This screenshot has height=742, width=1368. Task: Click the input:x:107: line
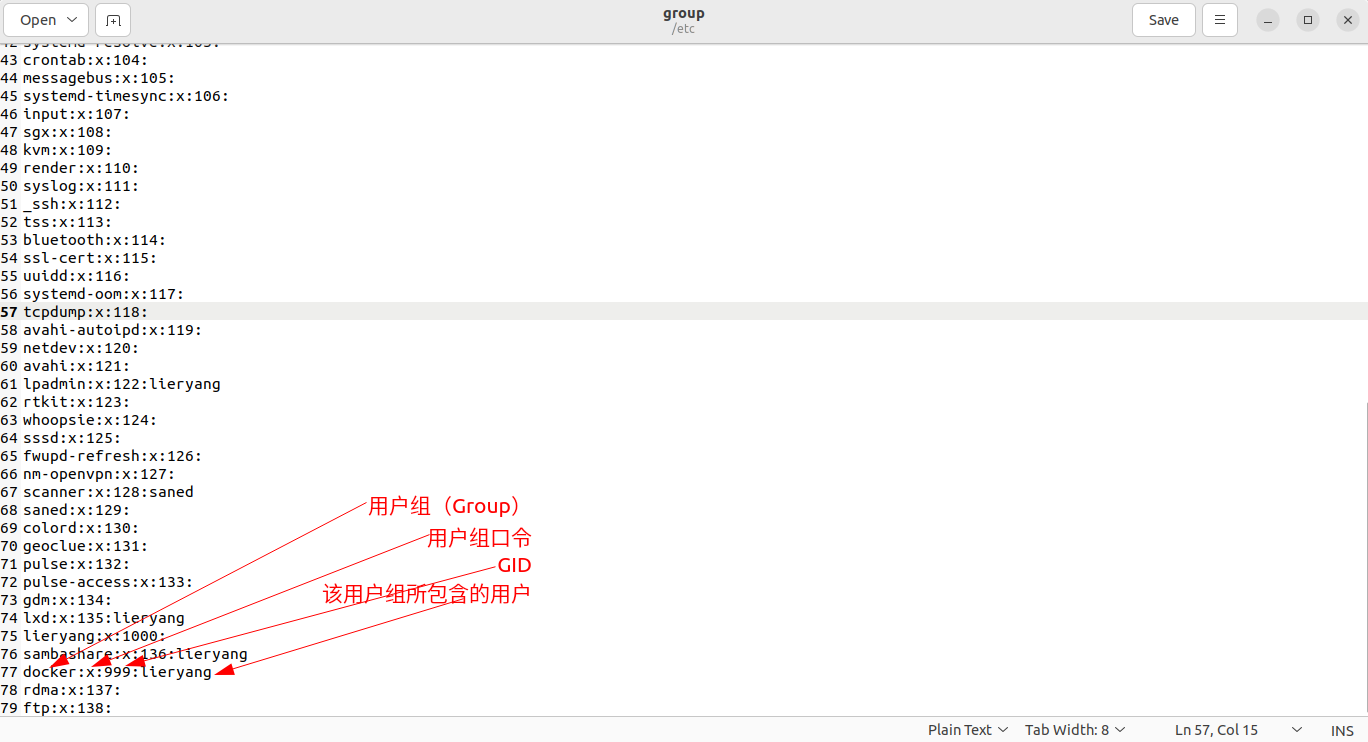[x=76, y=114]
